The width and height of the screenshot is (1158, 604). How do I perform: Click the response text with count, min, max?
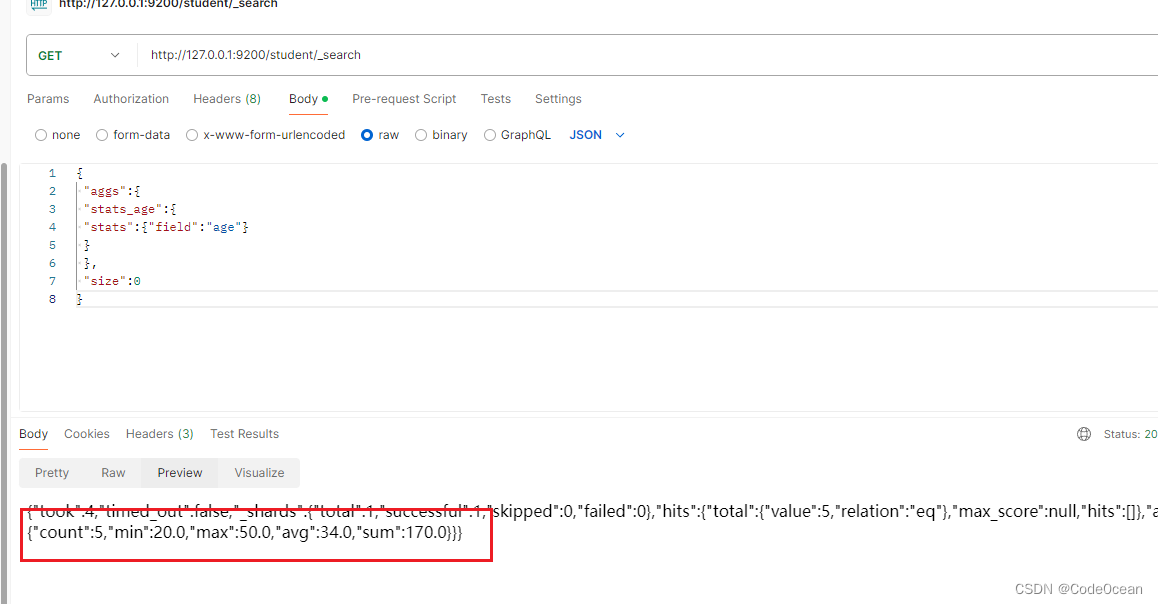(x=244, y=532)
